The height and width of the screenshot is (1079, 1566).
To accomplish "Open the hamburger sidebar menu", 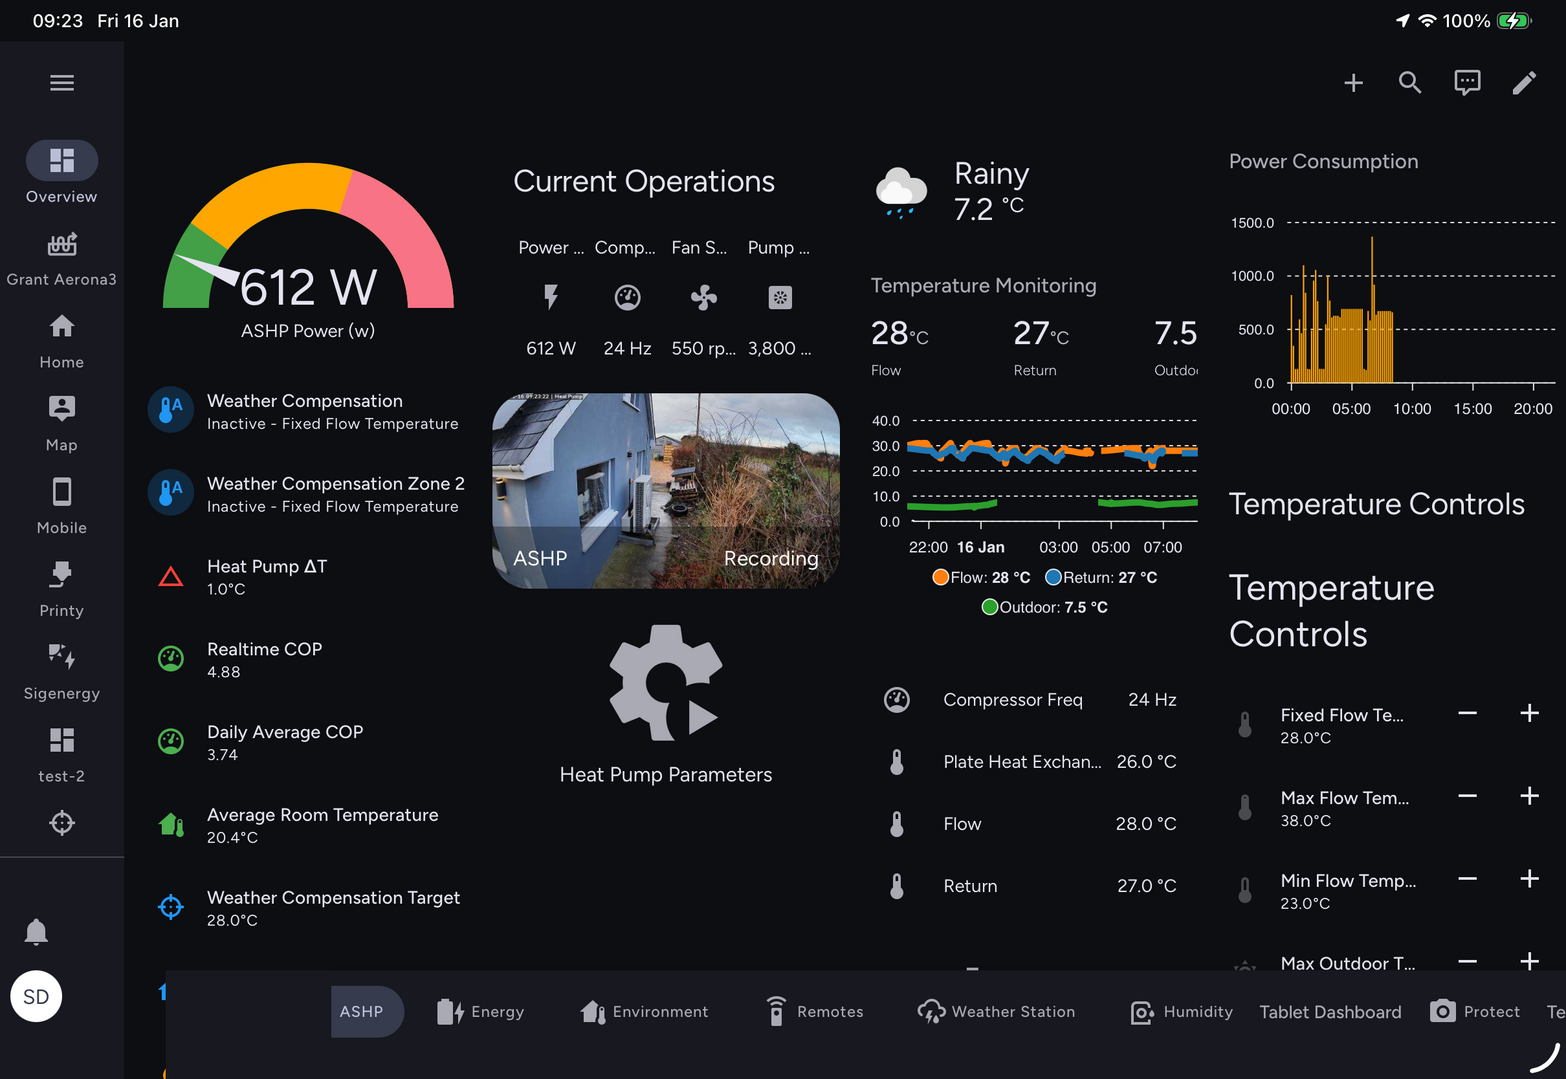I will coord(62,83).
